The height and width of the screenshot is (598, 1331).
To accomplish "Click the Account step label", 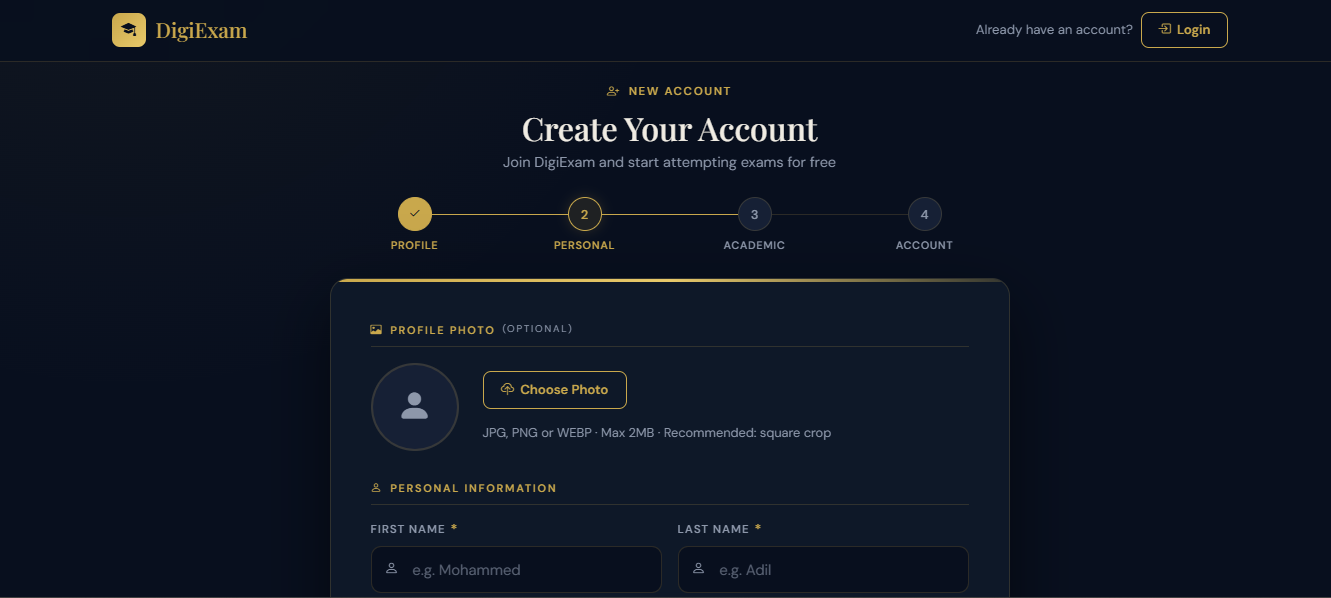I will (x=924, y=245).
